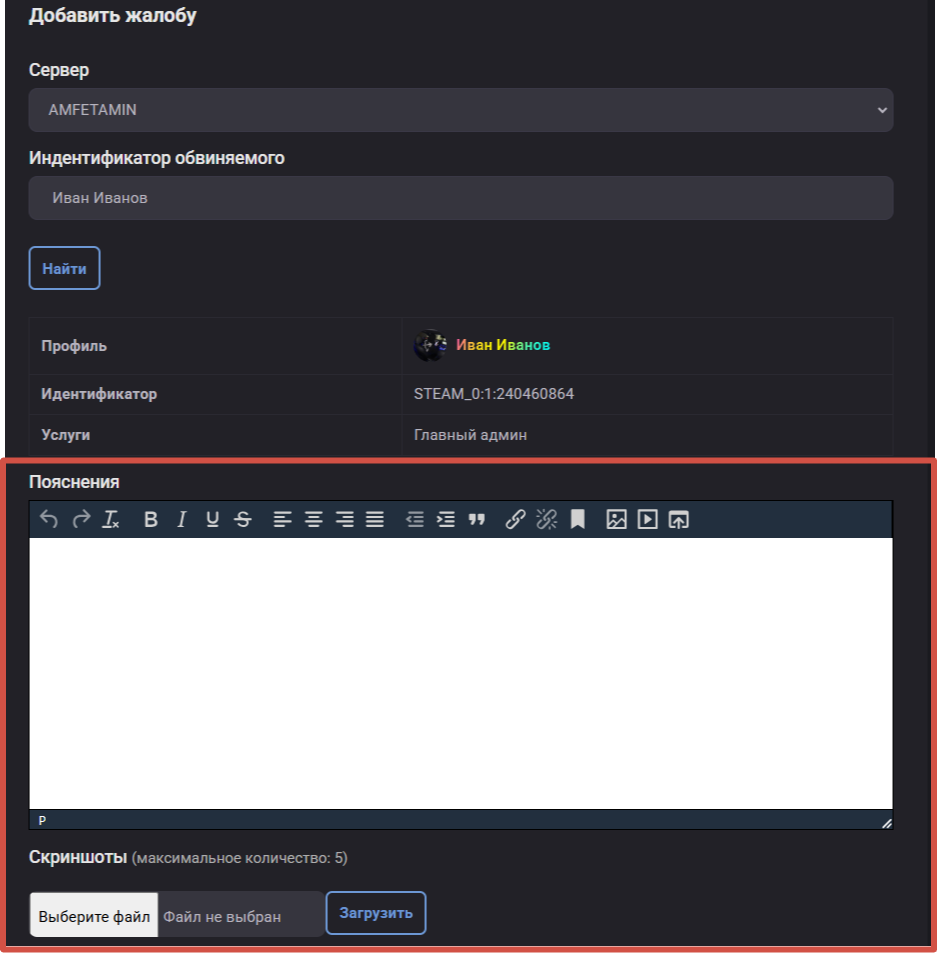The image size is (937, 953).
Task: Click the Redo icon in editor toolbar
Action: 81,520
